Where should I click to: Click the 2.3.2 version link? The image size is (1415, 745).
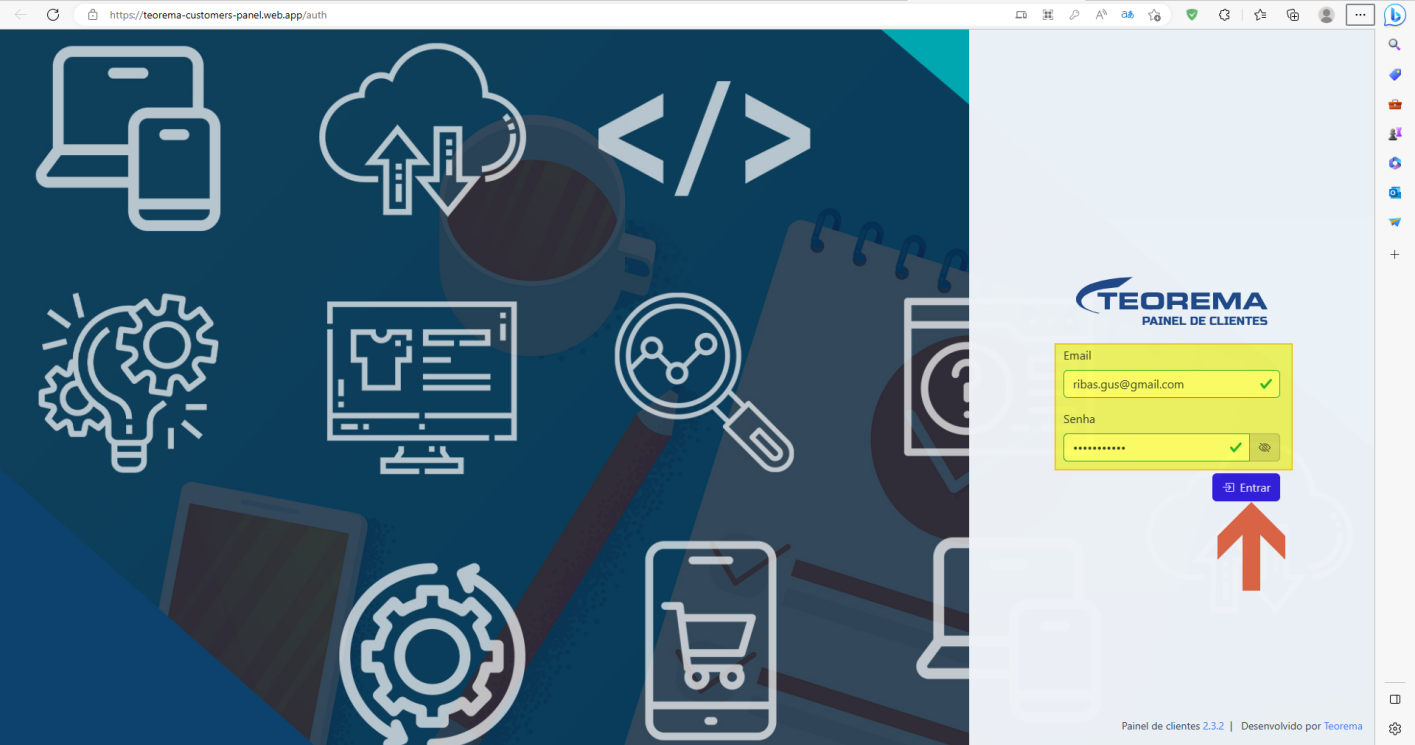(1214, 726)
